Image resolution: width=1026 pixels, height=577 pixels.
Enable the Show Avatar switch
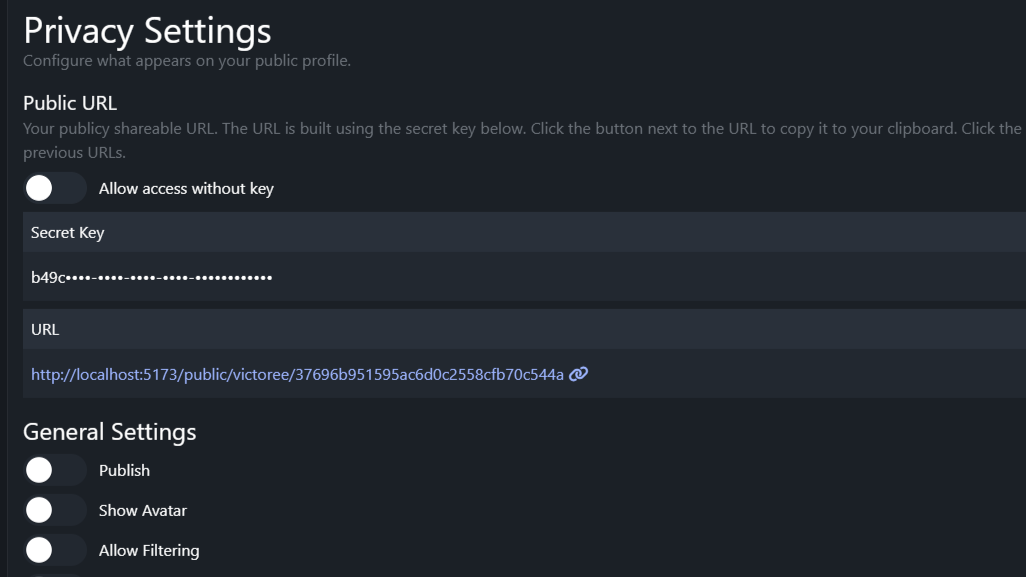(54, 510)
